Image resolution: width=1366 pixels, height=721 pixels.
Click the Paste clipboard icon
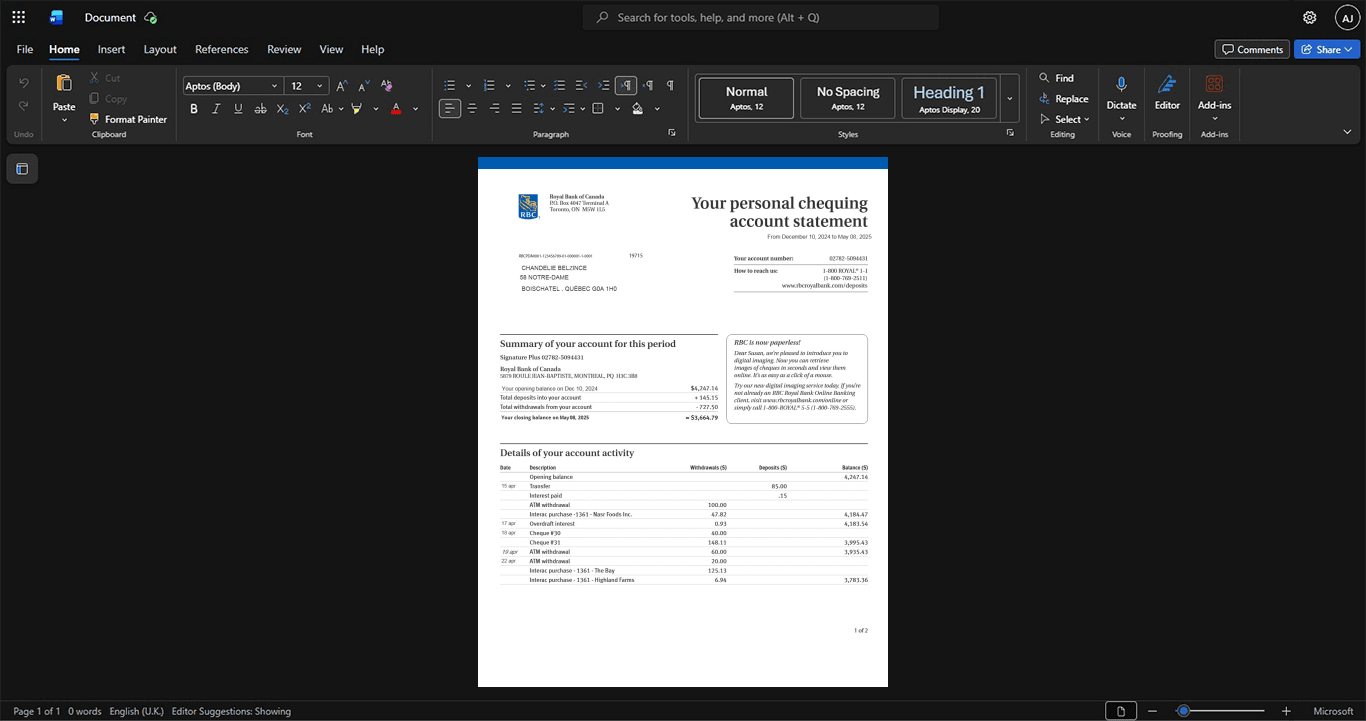coord(64,84)
